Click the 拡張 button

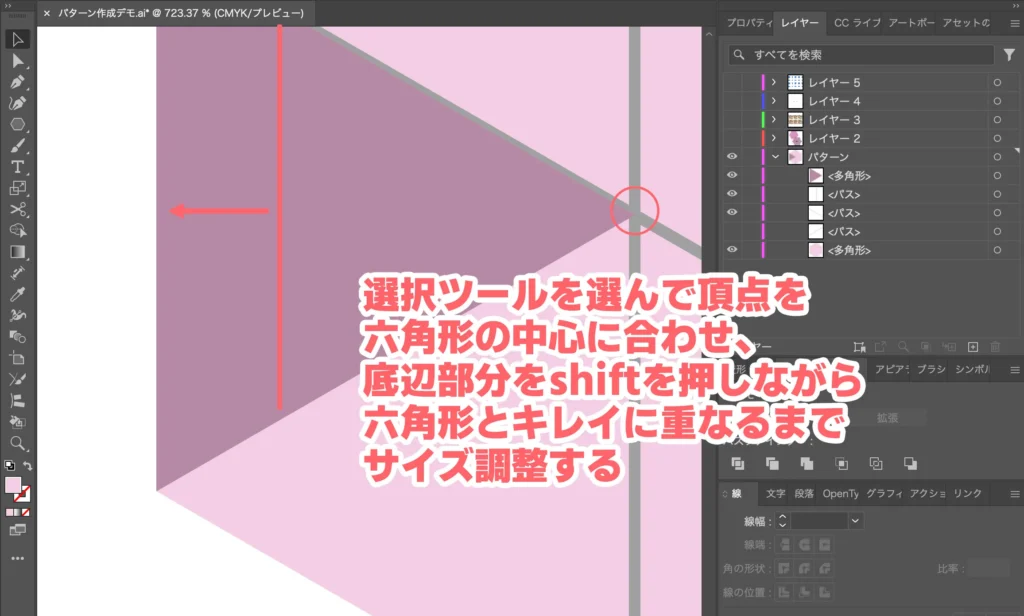pyautogui.click(x=889, y=417)
